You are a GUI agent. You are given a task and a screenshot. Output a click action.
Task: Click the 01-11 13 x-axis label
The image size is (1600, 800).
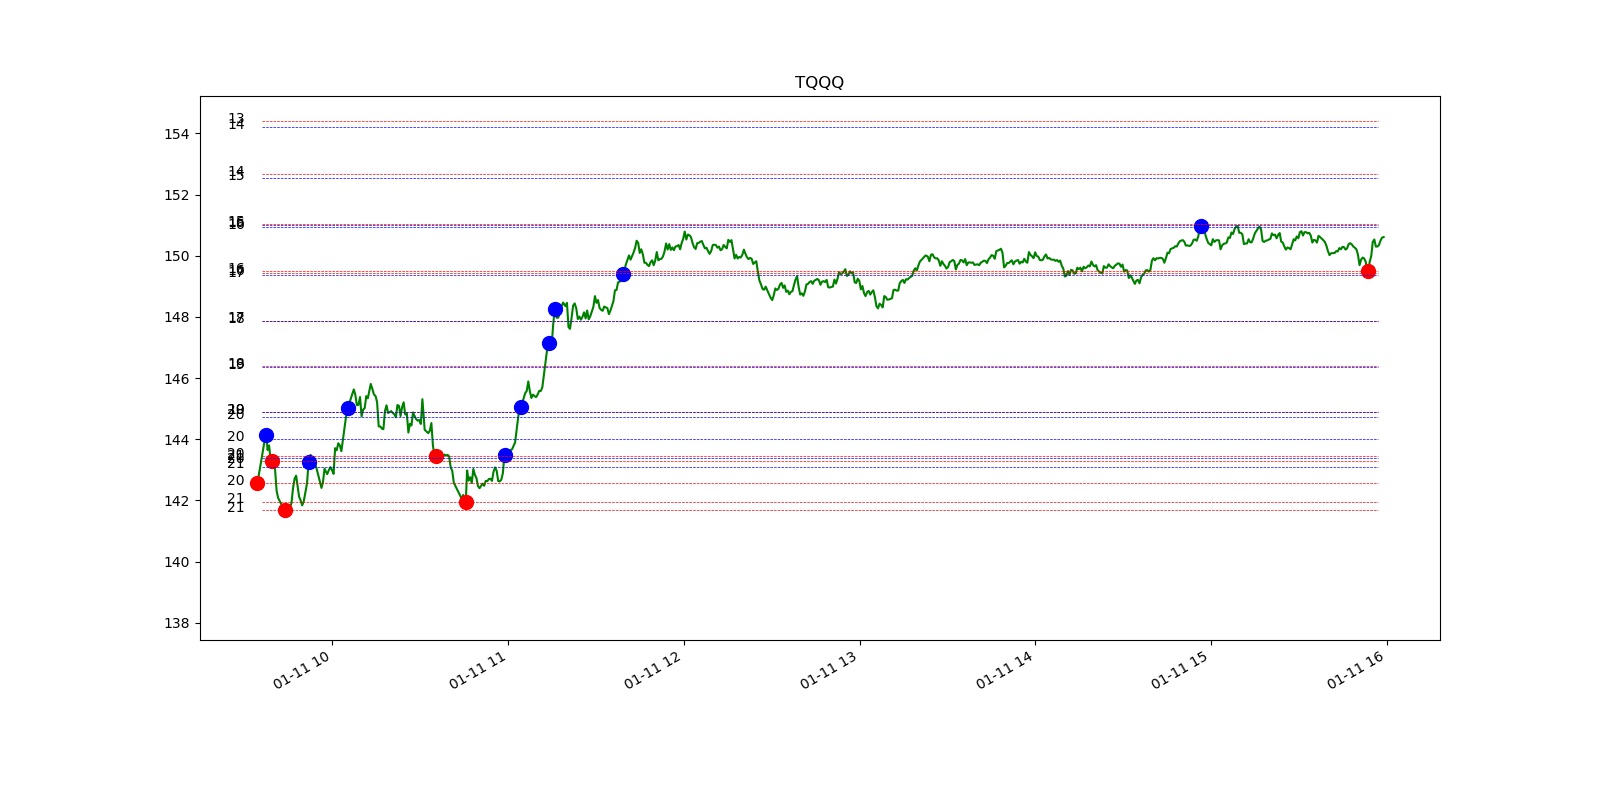(829, 670)
